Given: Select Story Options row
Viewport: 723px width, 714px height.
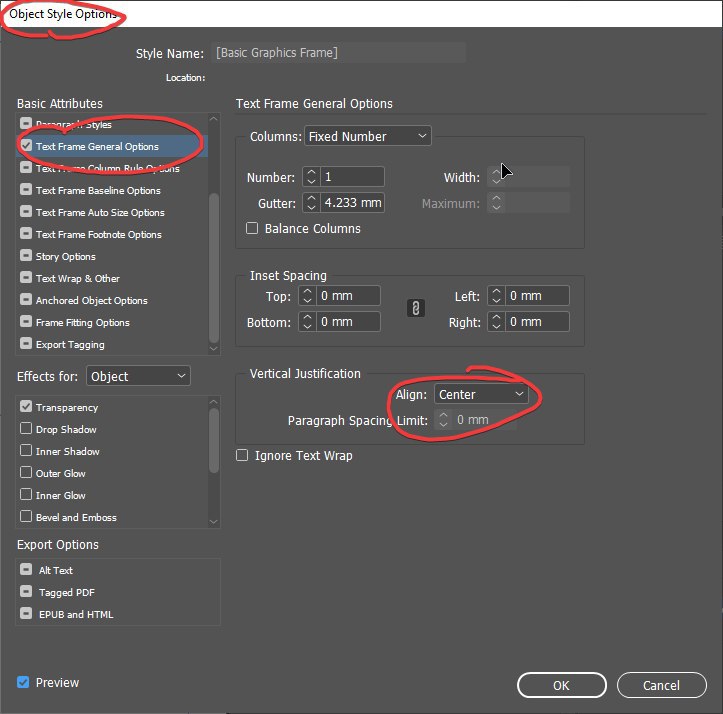Looking at the screenshot, I should 112,256.
